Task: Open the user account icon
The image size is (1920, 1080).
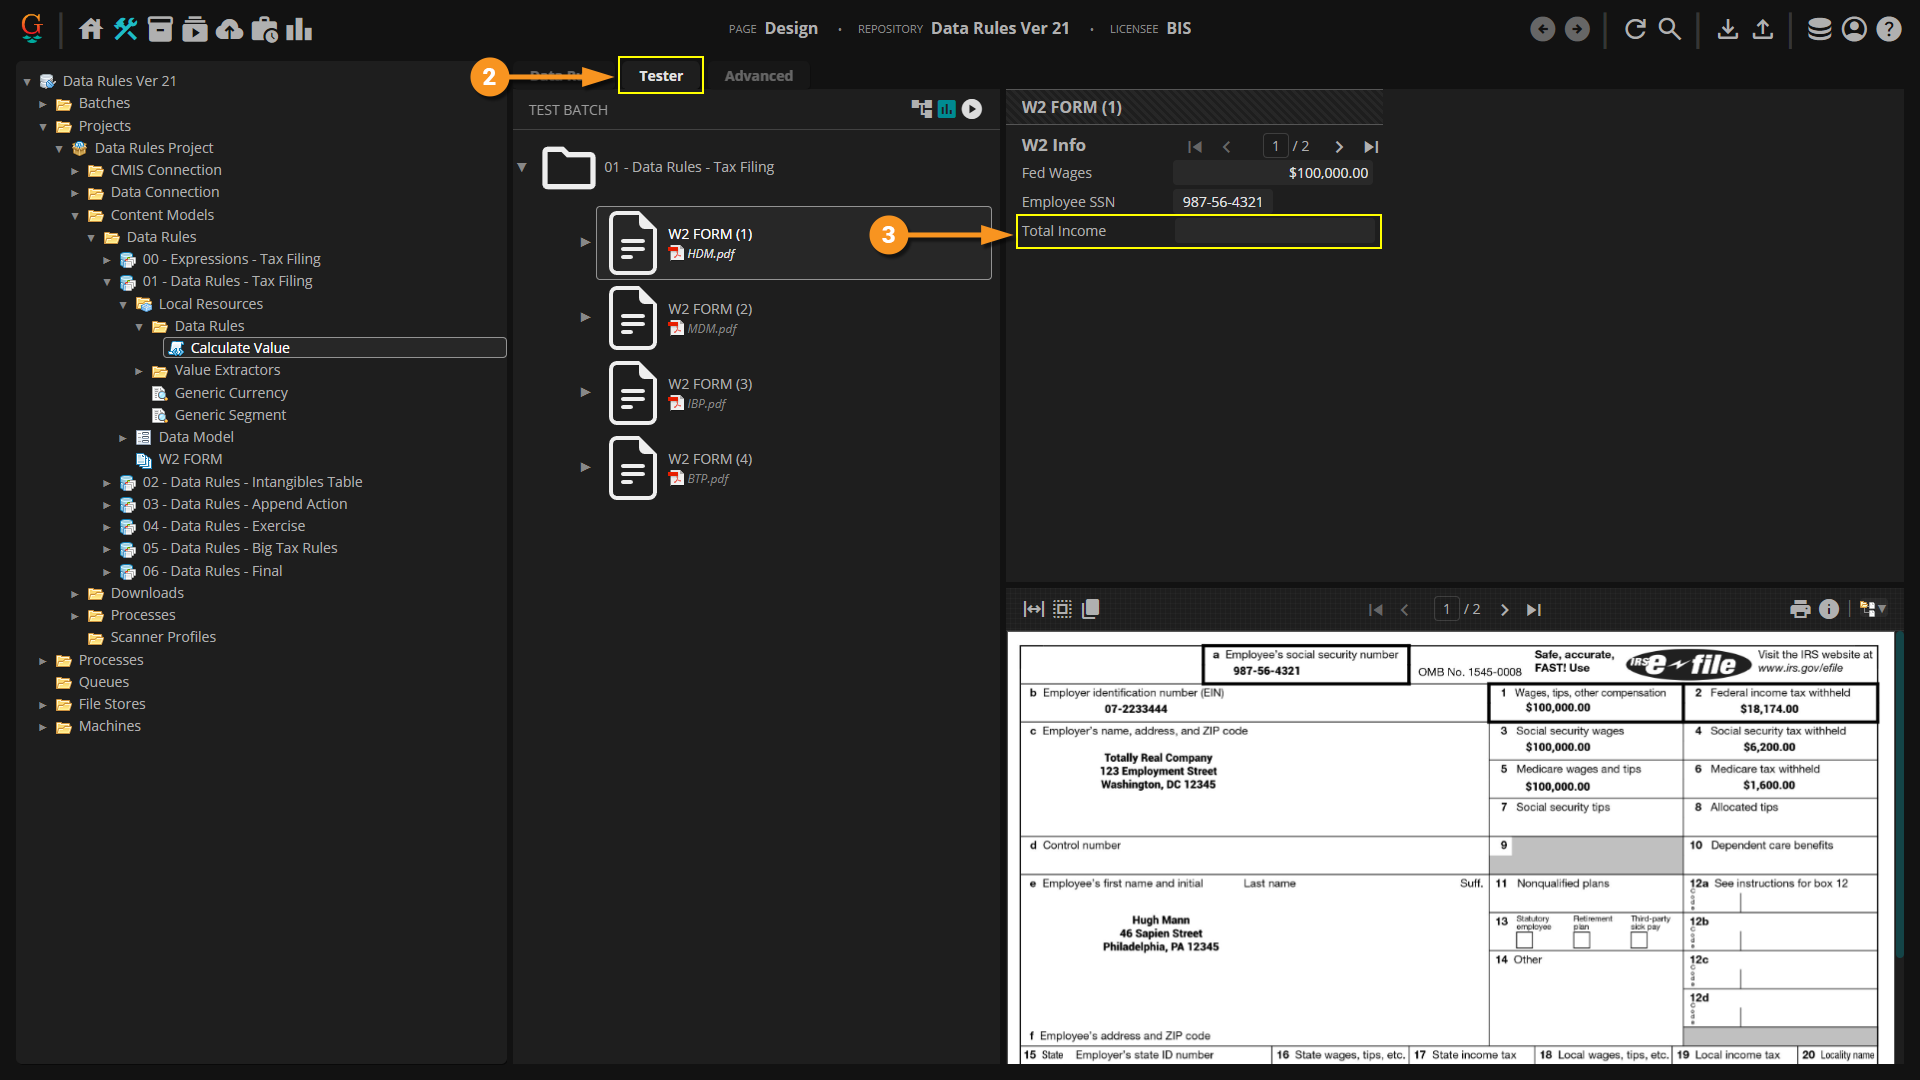Action: point(1854,29)
